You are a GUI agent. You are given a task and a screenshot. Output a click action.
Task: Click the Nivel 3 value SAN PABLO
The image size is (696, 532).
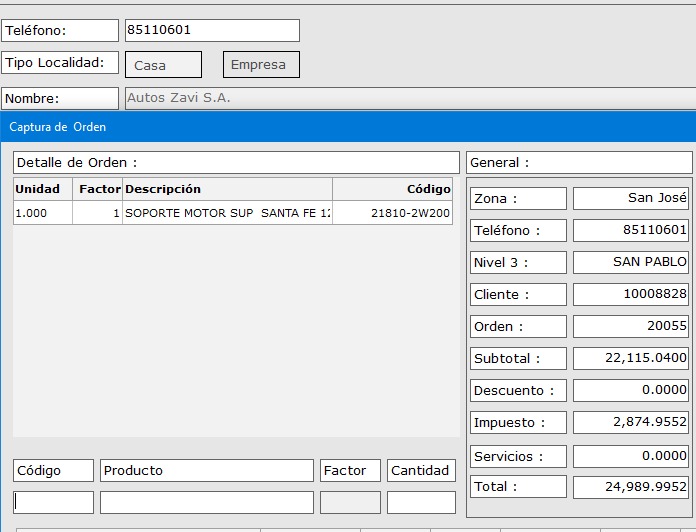click(x=630, y=262)
